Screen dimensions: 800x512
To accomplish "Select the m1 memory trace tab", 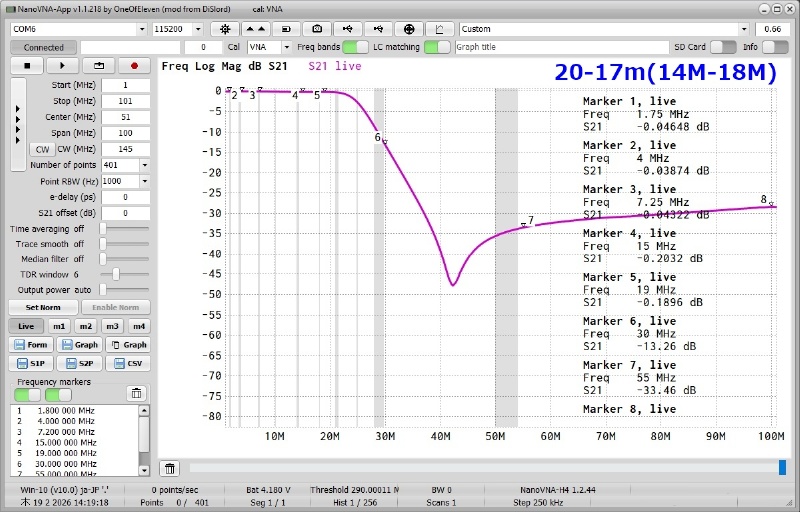I will tap(59, 326).
